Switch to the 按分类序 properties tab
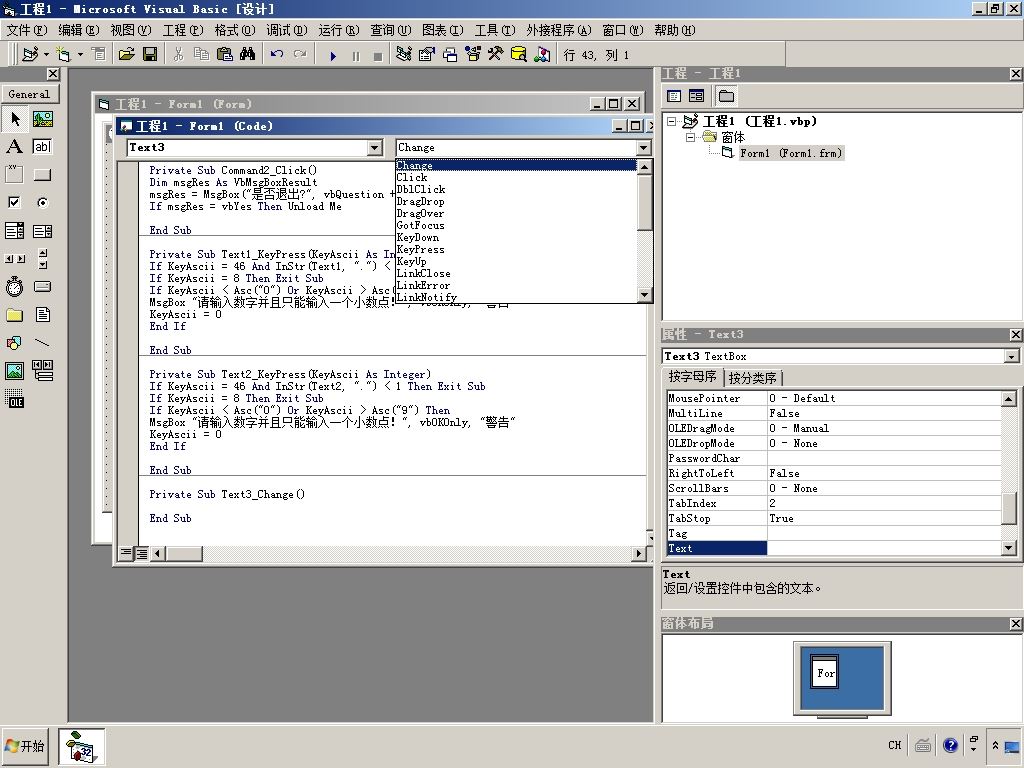Screen dimensions: 1024x768 (x=752, y=378)
